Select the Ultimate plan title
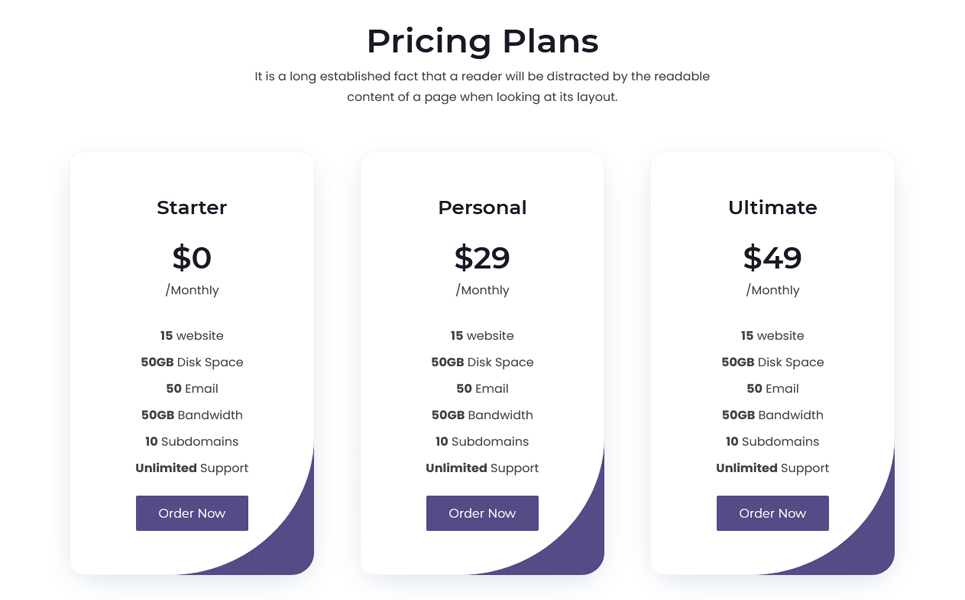 click(772, 207)
